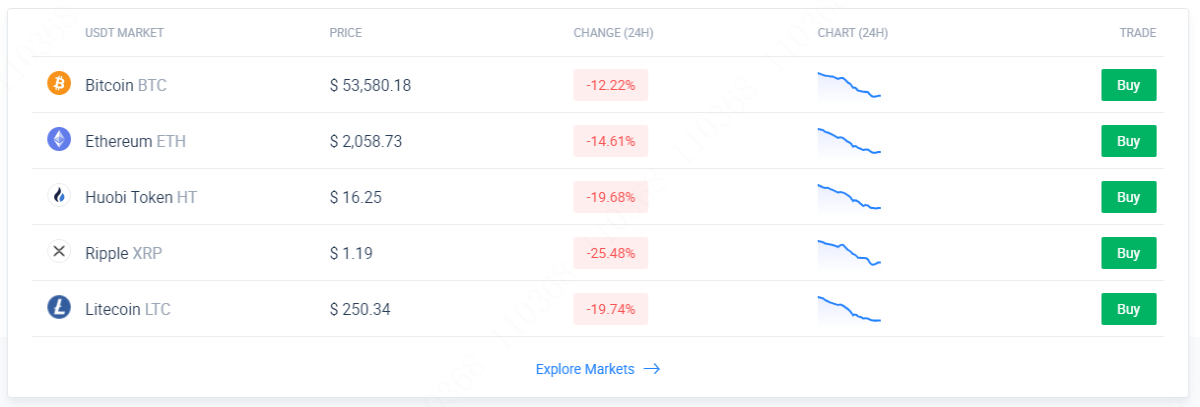Screen dimensions: 1200x407
Task: Click the Ripple -25.48% change badge
Action: tap(611, 253)
